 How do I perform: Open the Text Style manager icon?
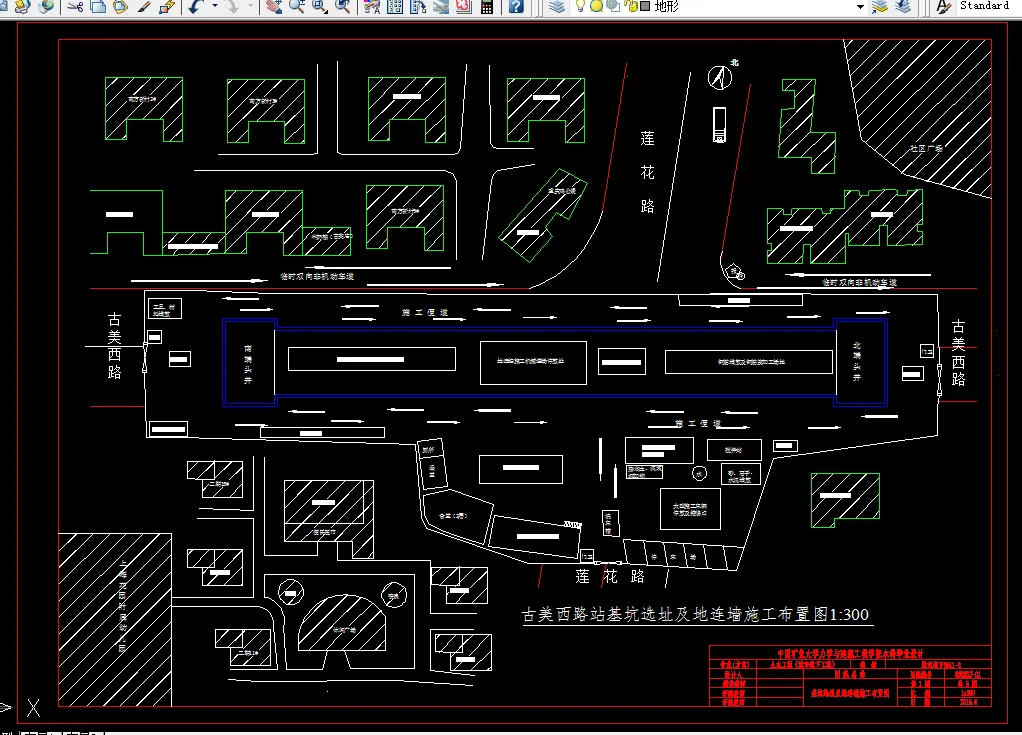[x=942, y=7]
